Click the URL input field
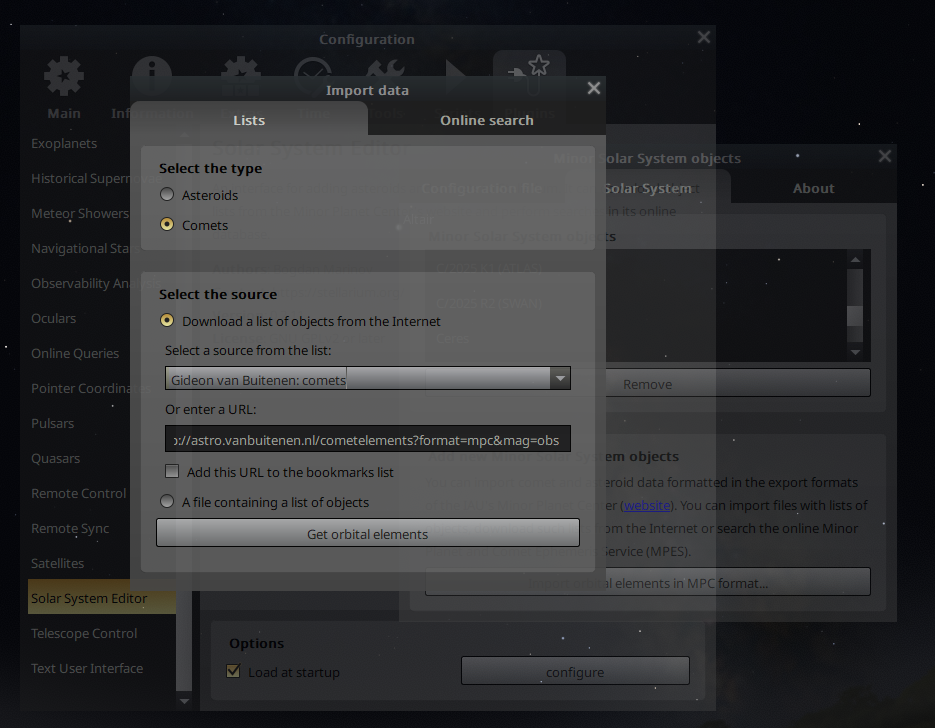 pos(367,439)
